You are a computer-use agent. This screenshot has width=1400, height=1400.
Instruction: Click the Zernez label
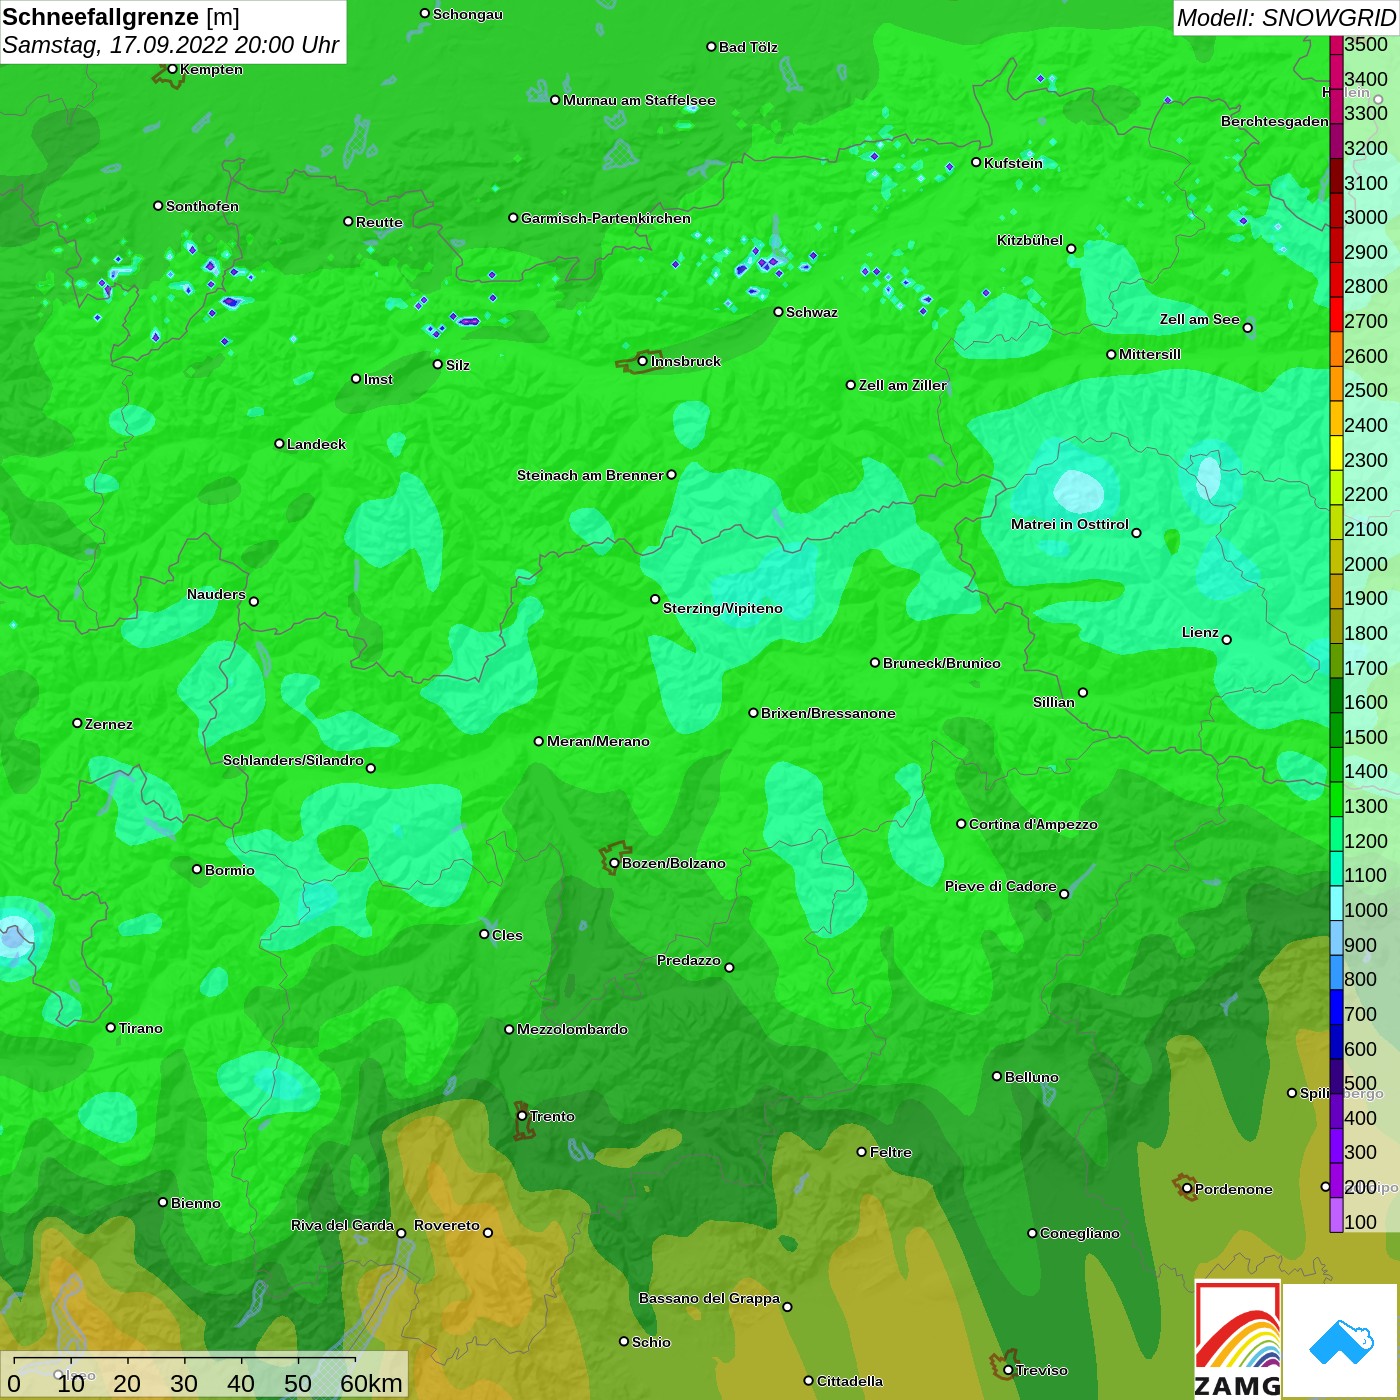(x=108, y=724)
